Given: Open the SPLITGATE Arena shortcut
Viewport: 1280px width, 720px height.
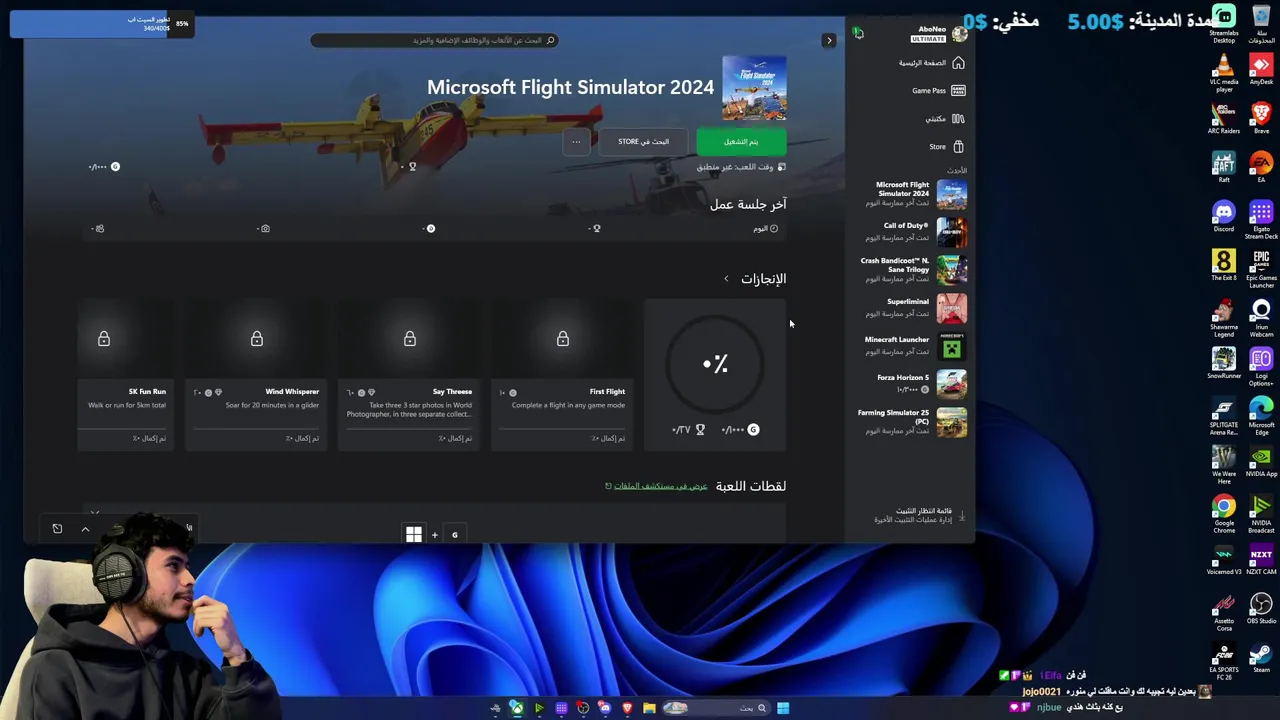Looking at the screenshot, I should pyautogui.click(x=1224, y=416).
